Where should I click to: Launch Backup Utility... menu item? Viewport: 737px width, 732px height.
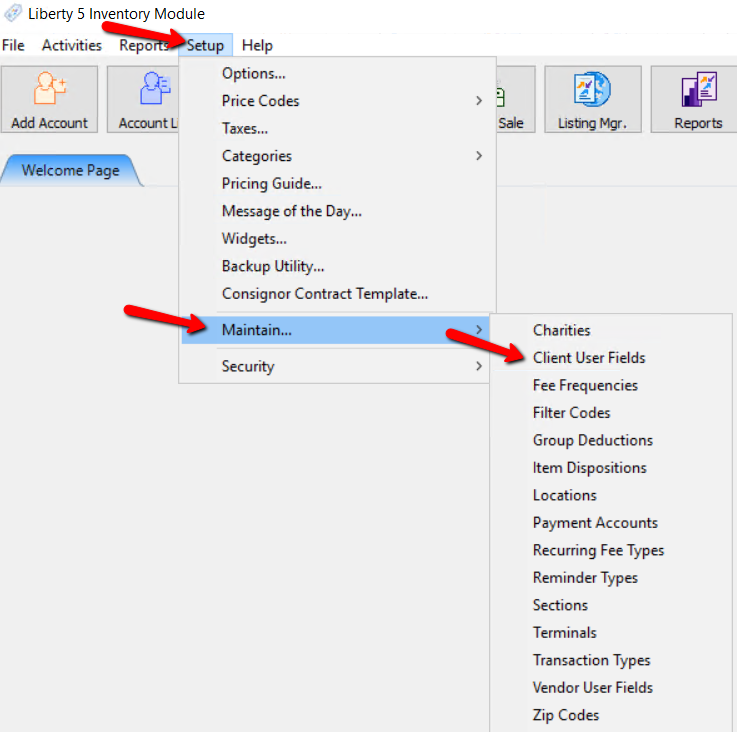pyautogui.click(x=337, y=266)
